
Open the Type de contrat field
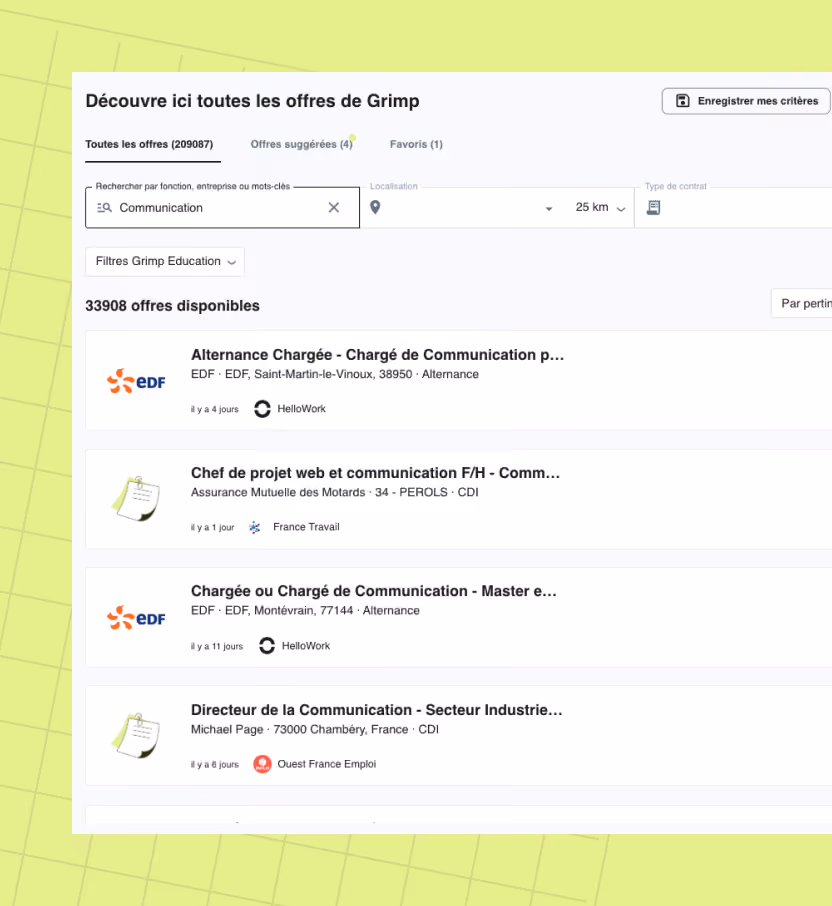[734, 207]
